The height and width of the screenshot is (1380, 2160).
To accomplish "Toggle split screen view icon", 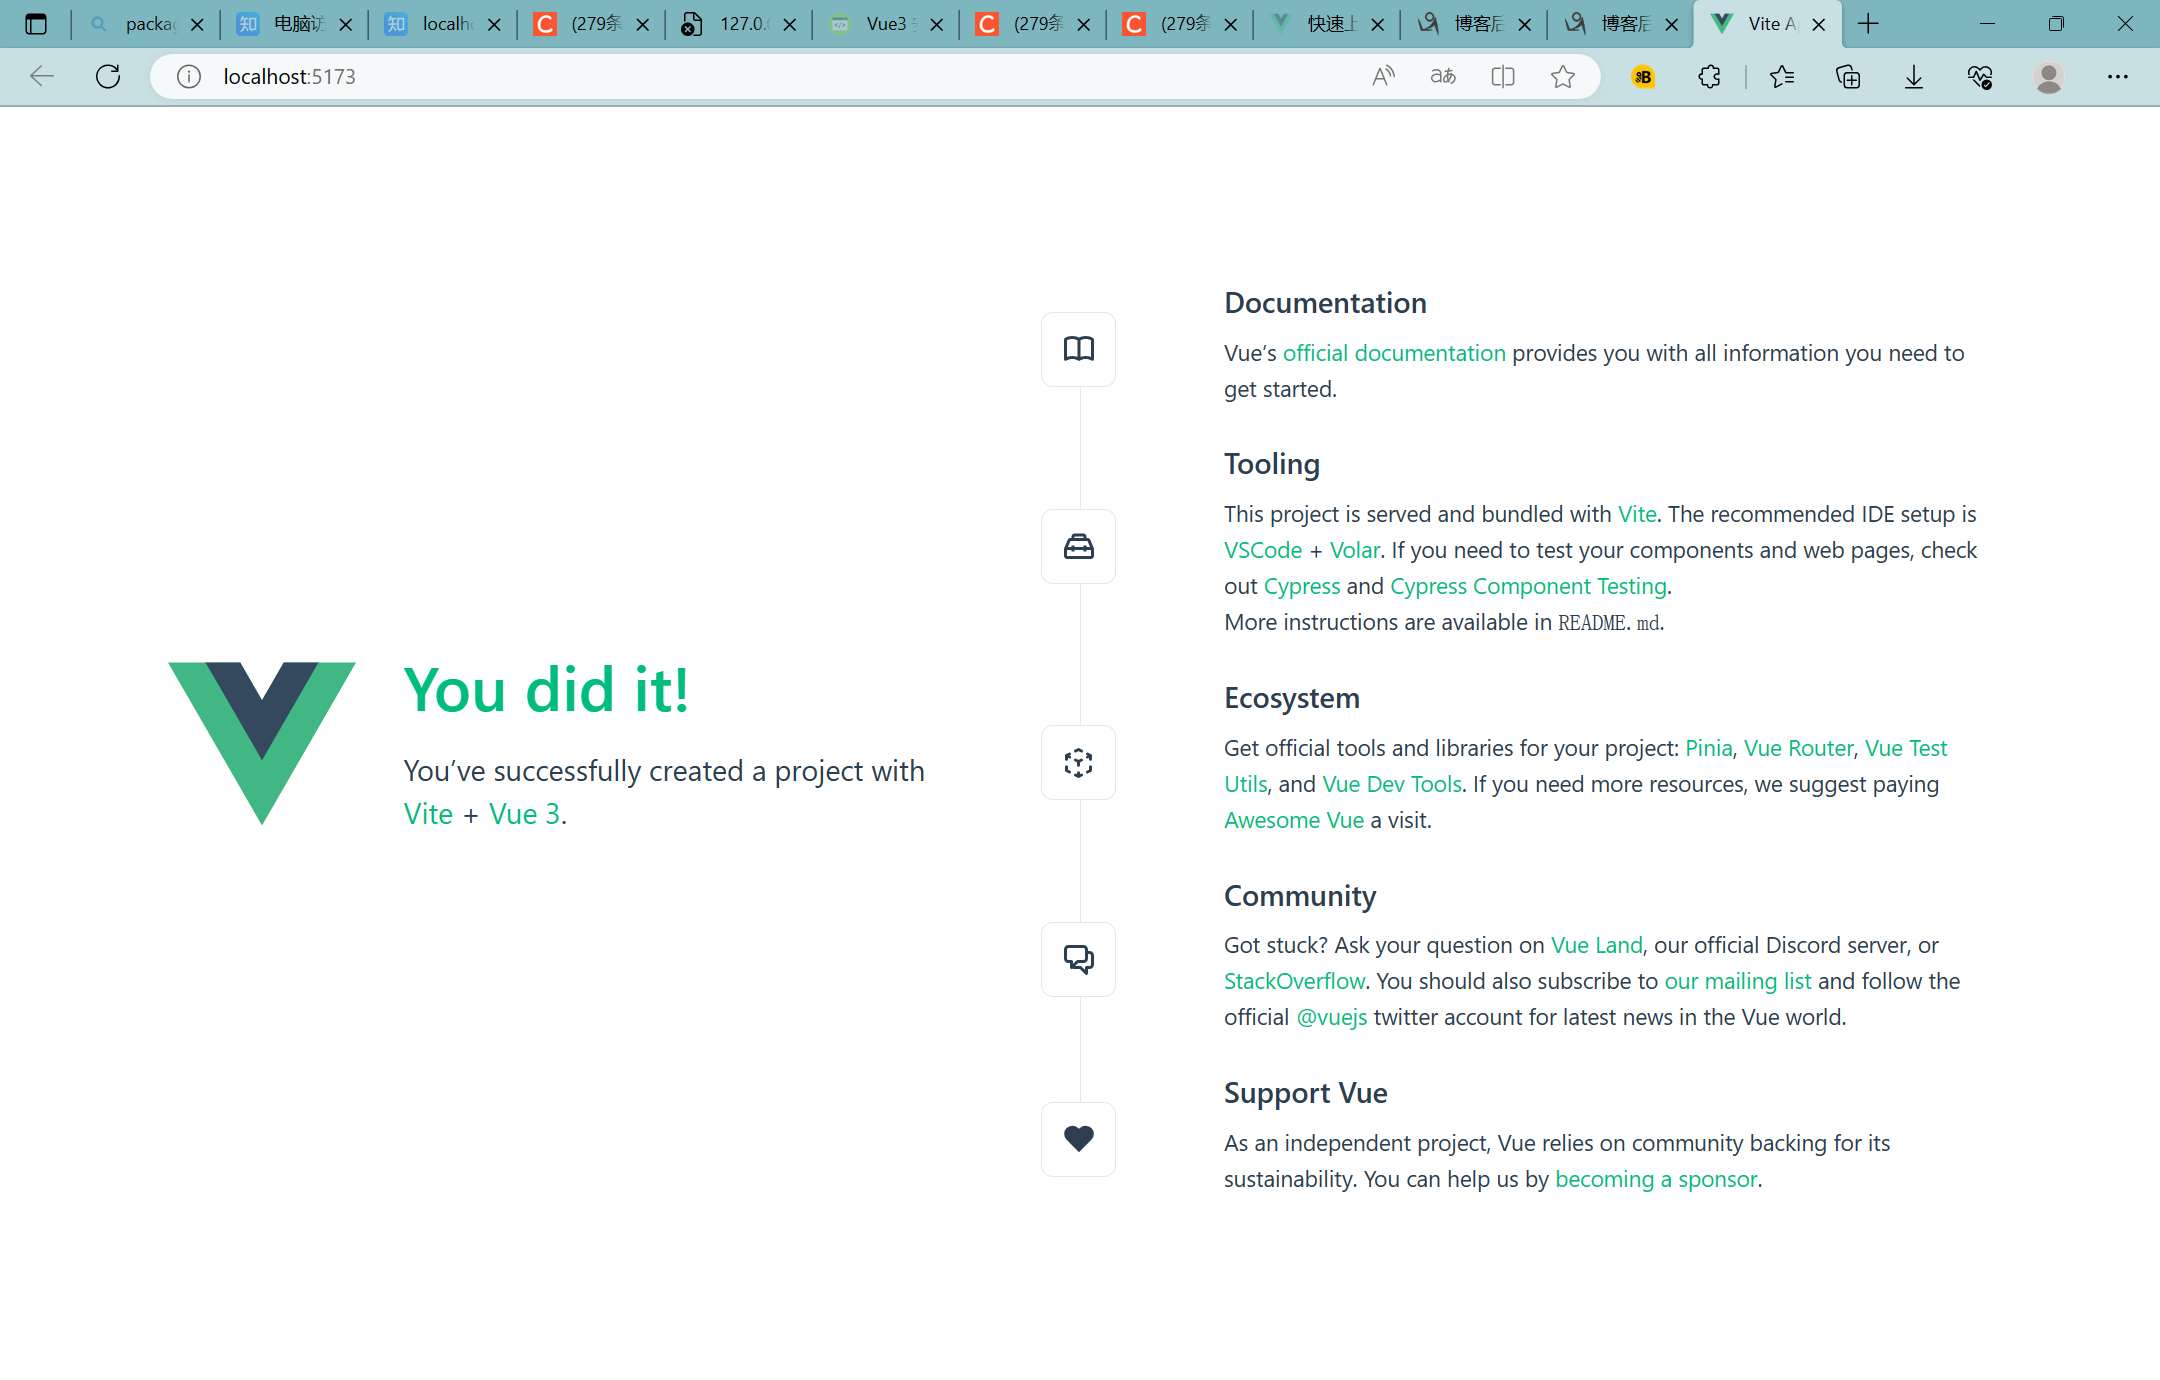I will 1502,77.
